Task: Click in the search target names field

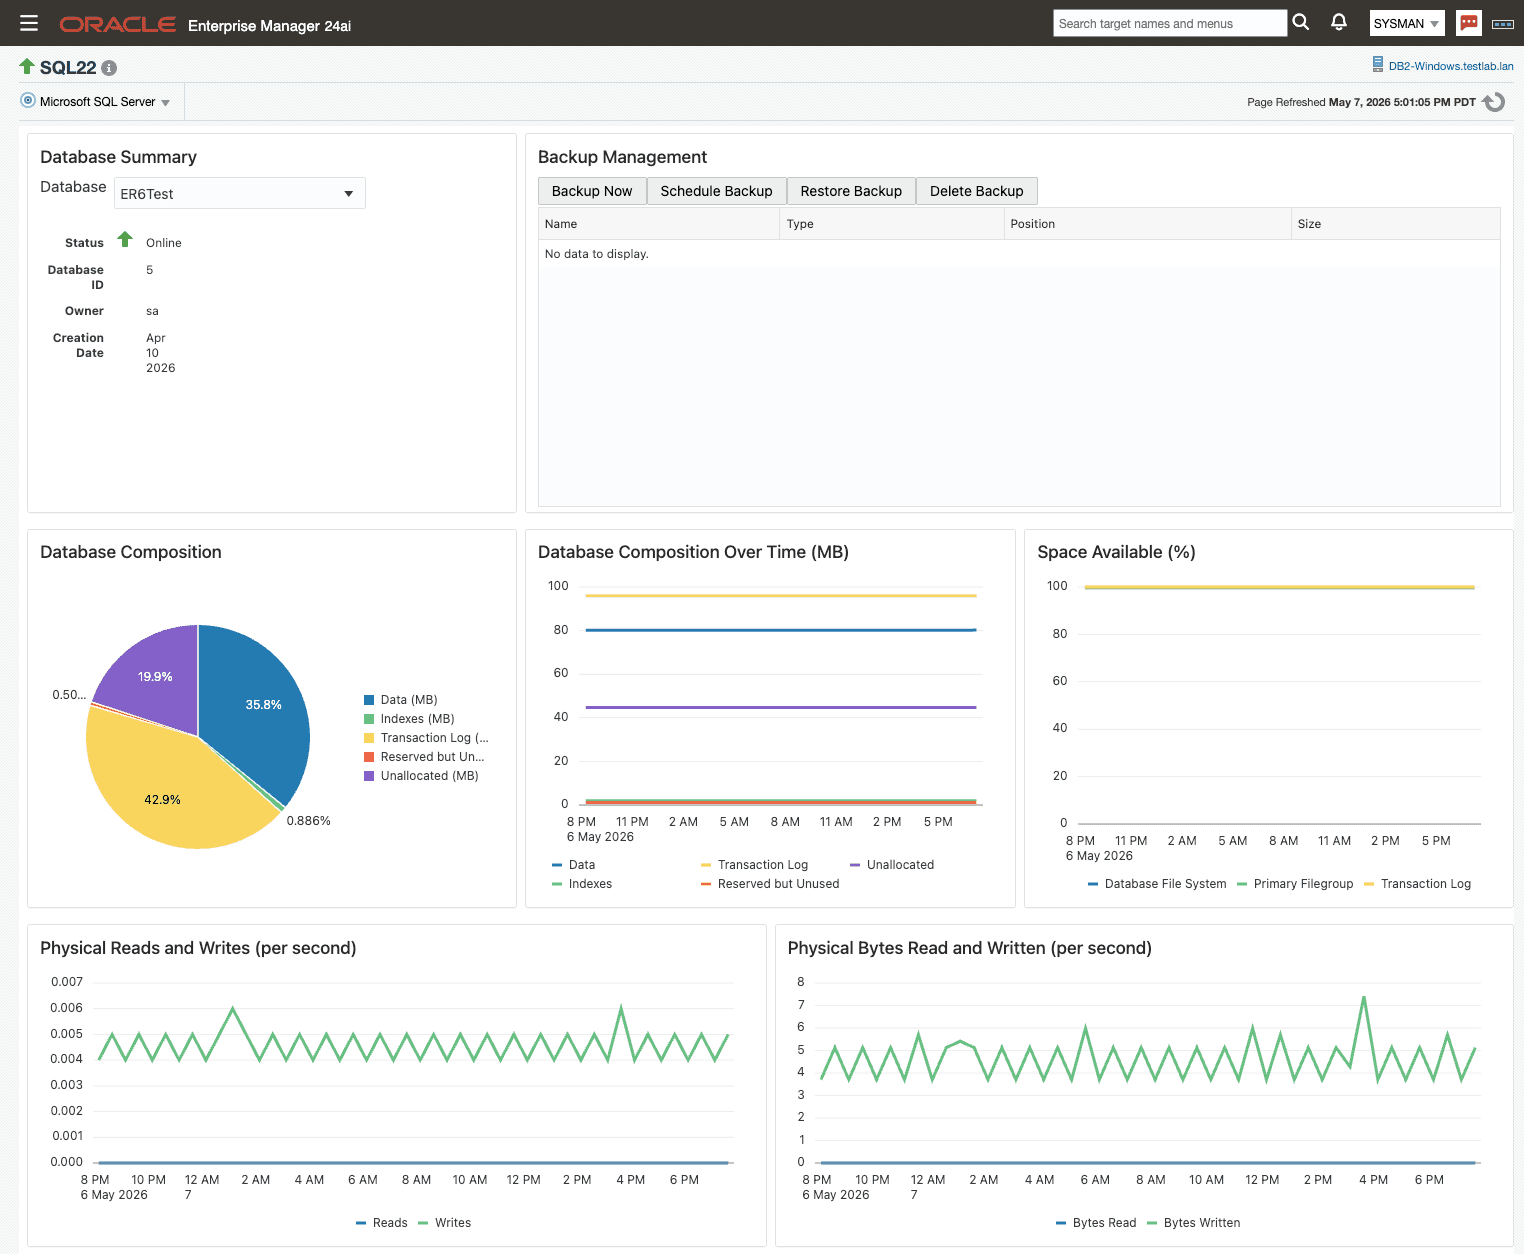Action: click(x=1170, y=23)
